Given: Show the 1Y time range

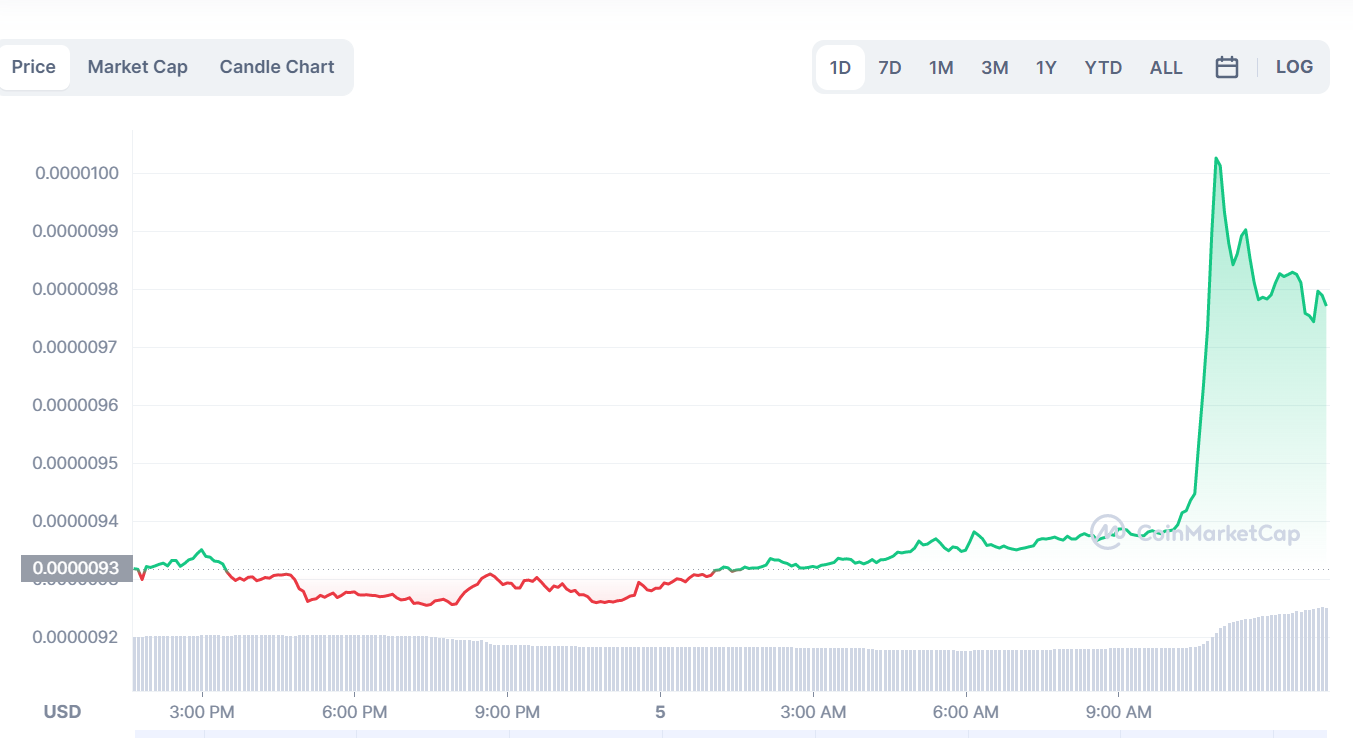Looking at the screenshot, I should tap(1046, 68).
